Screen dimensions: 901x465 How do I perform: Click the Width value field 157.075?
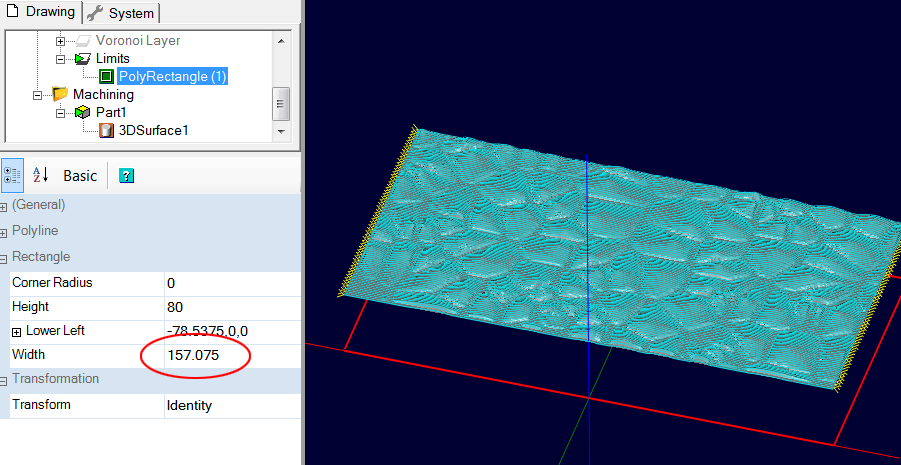pos(193,355)
